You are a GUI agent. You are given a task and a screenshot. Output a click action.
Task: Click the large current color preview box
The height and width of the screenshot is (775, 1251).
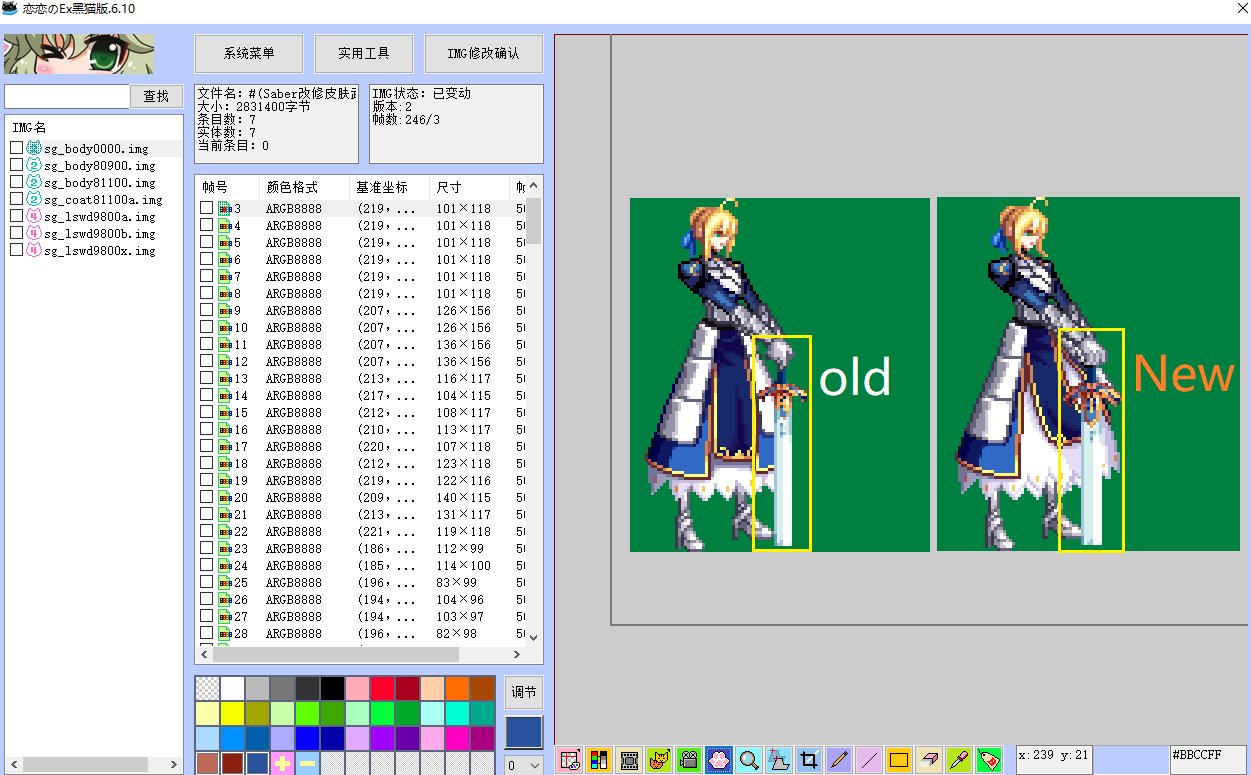coord(524,731)
